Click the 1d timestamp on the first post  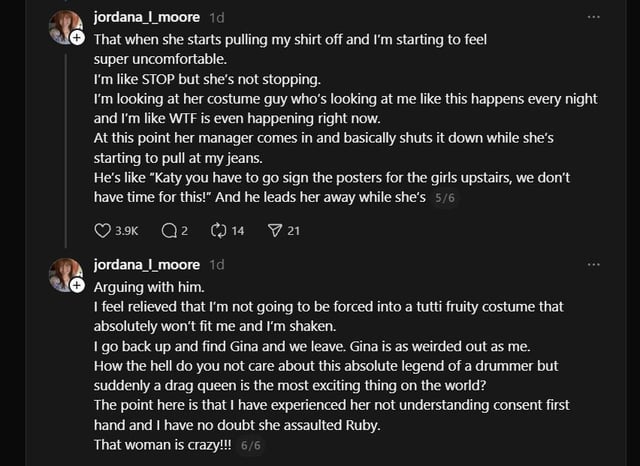tap(218, 18)
